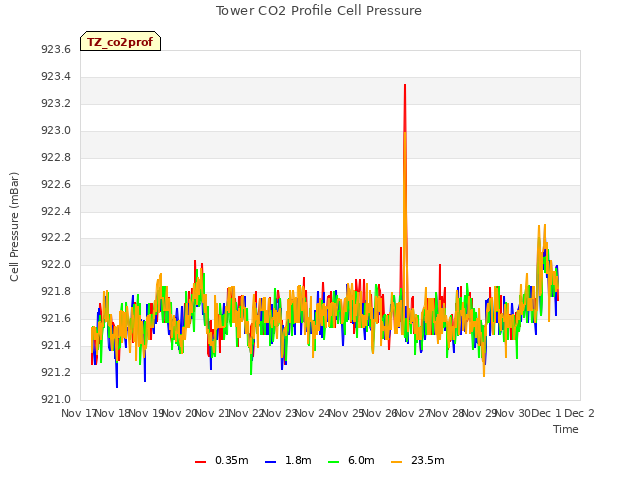Click the Dec 1 x-axis label
Screen dimensions: 640x480
tap(546, 413)
